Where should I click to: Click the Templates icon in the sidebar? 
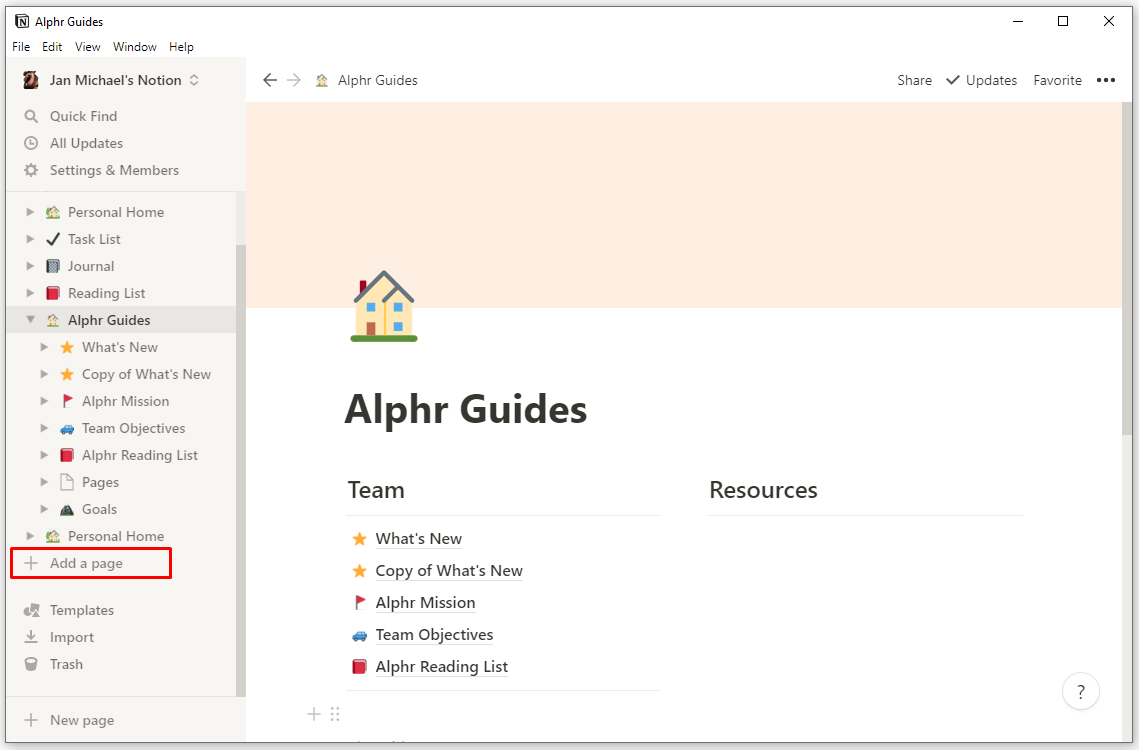[31, 610]
